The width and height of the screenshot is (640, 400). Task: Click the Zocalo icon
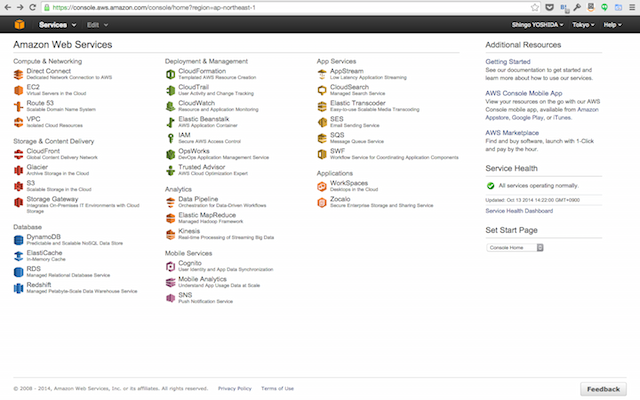322,202
